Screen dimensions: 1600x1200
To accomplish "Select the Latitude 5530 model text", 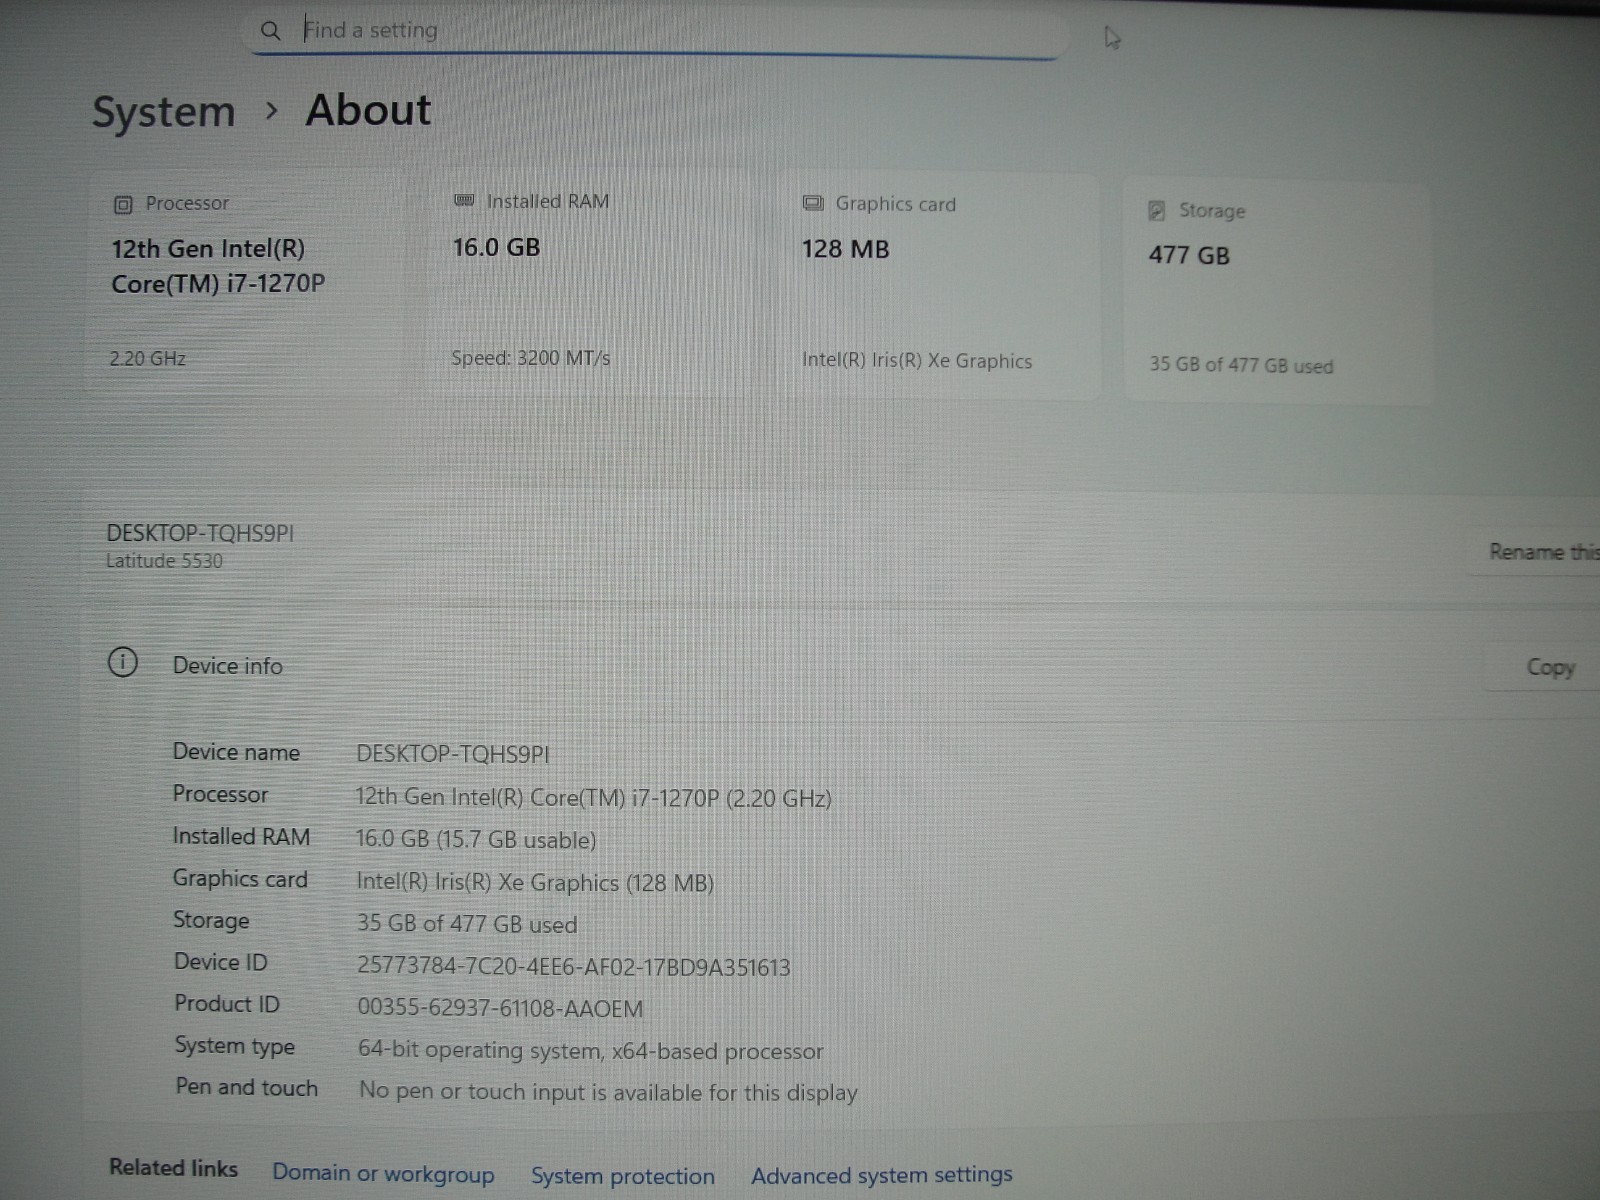I will [164, 561].
